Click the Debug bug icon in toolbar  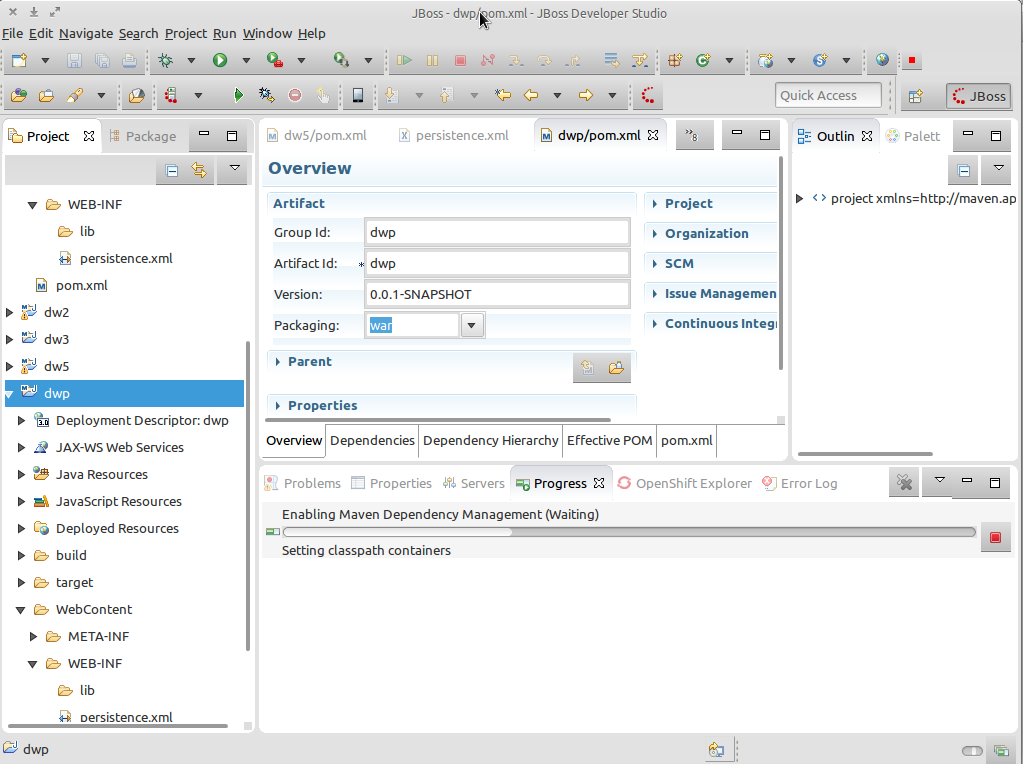pyautogui.click(x=166, y=60)
